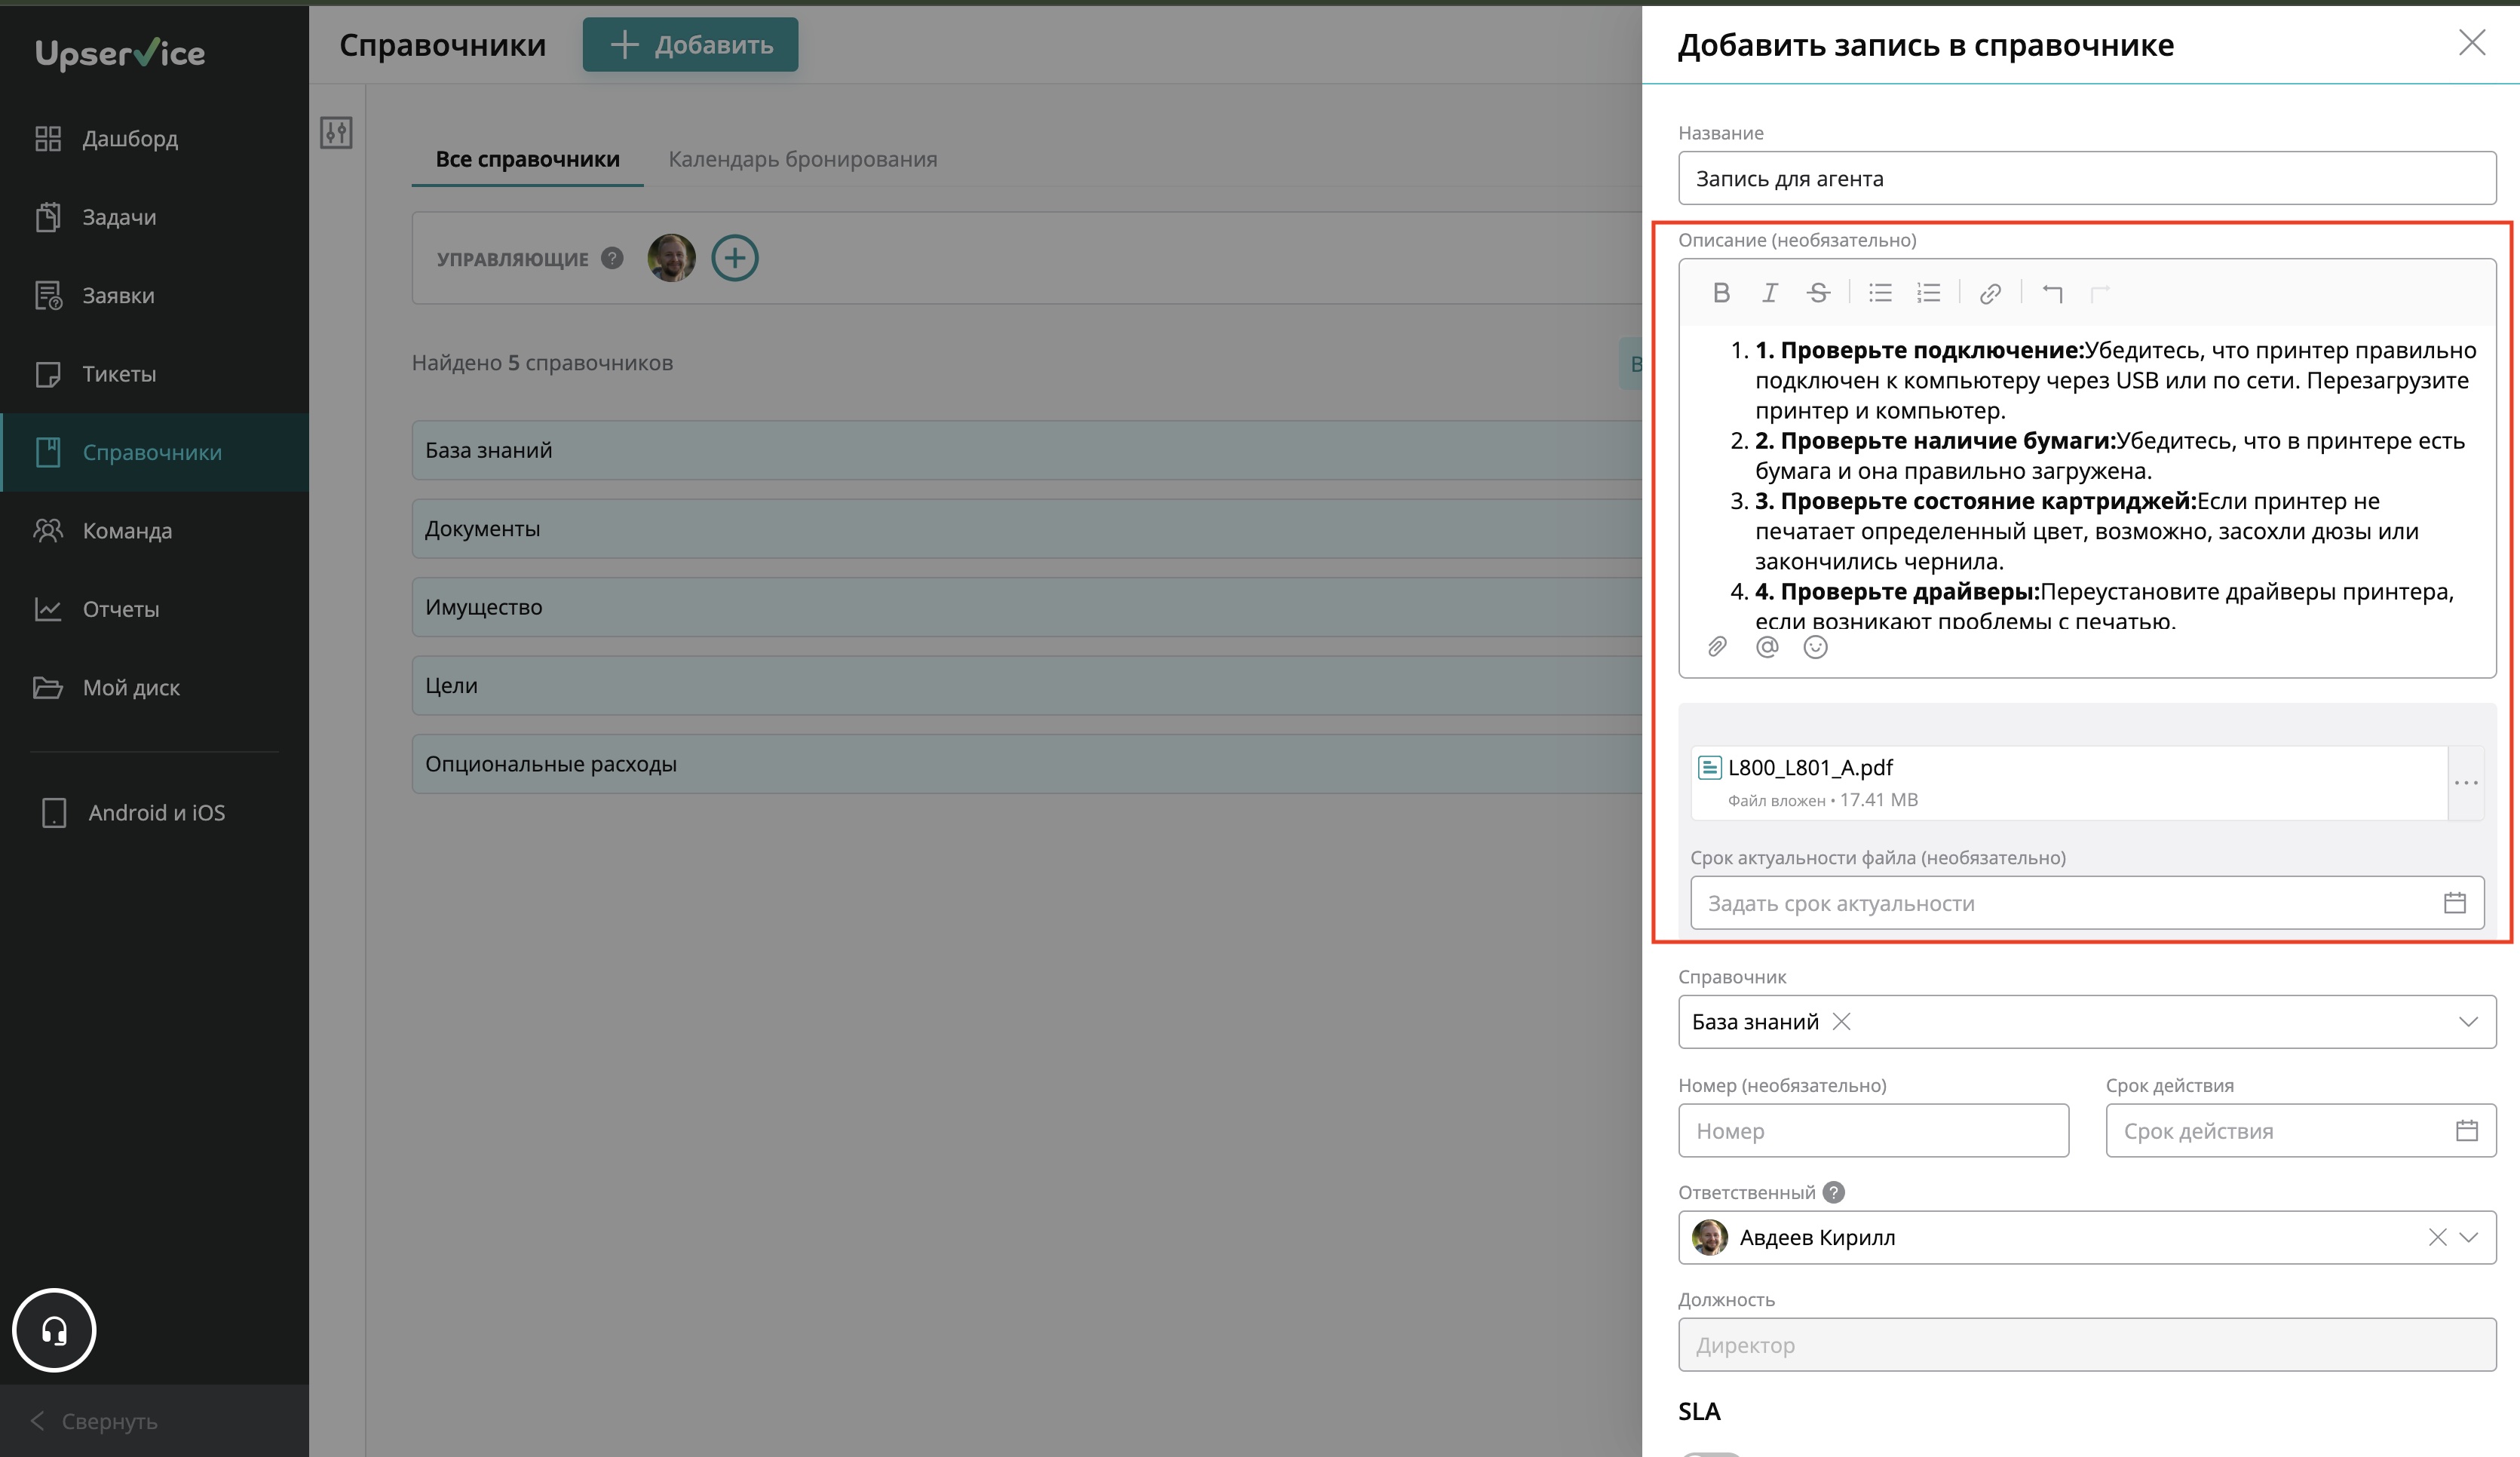This screenshot has width=2520, height=1457.
Task: Insert a hyperlink in description
Action: [x=1990, y=293]
